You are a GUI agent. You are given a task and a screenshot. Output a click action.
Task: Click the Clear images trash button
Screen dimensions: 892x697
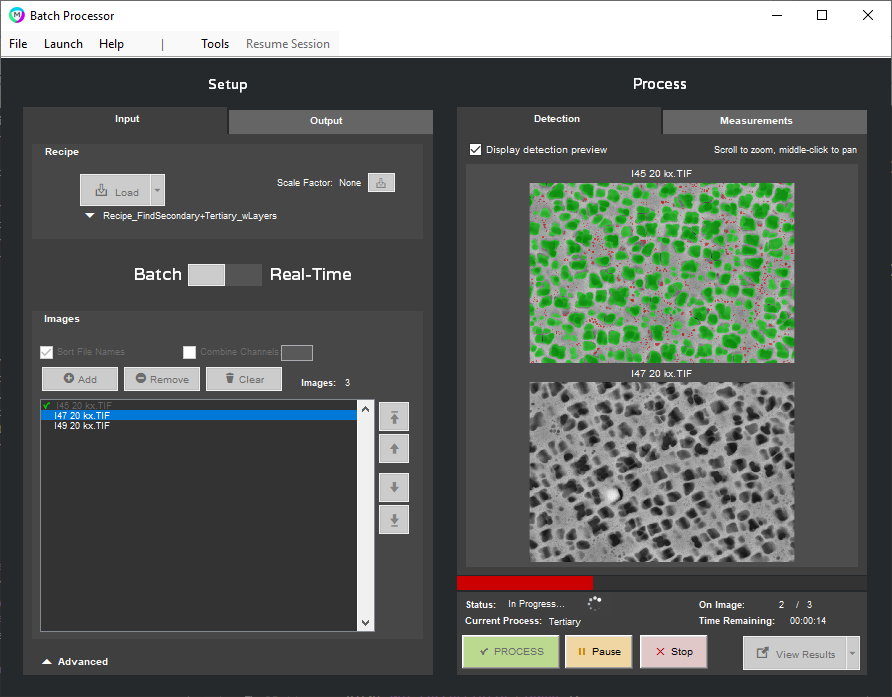click(x=244, y=379)
